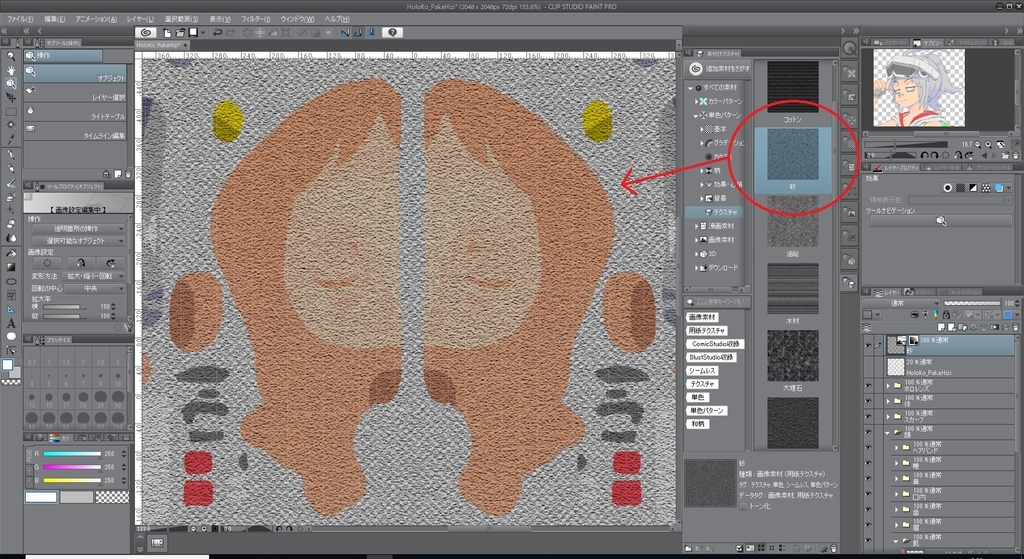Adjust the red R color slider
Screen dimensions: 1024x559
click(x=72, y=454)
